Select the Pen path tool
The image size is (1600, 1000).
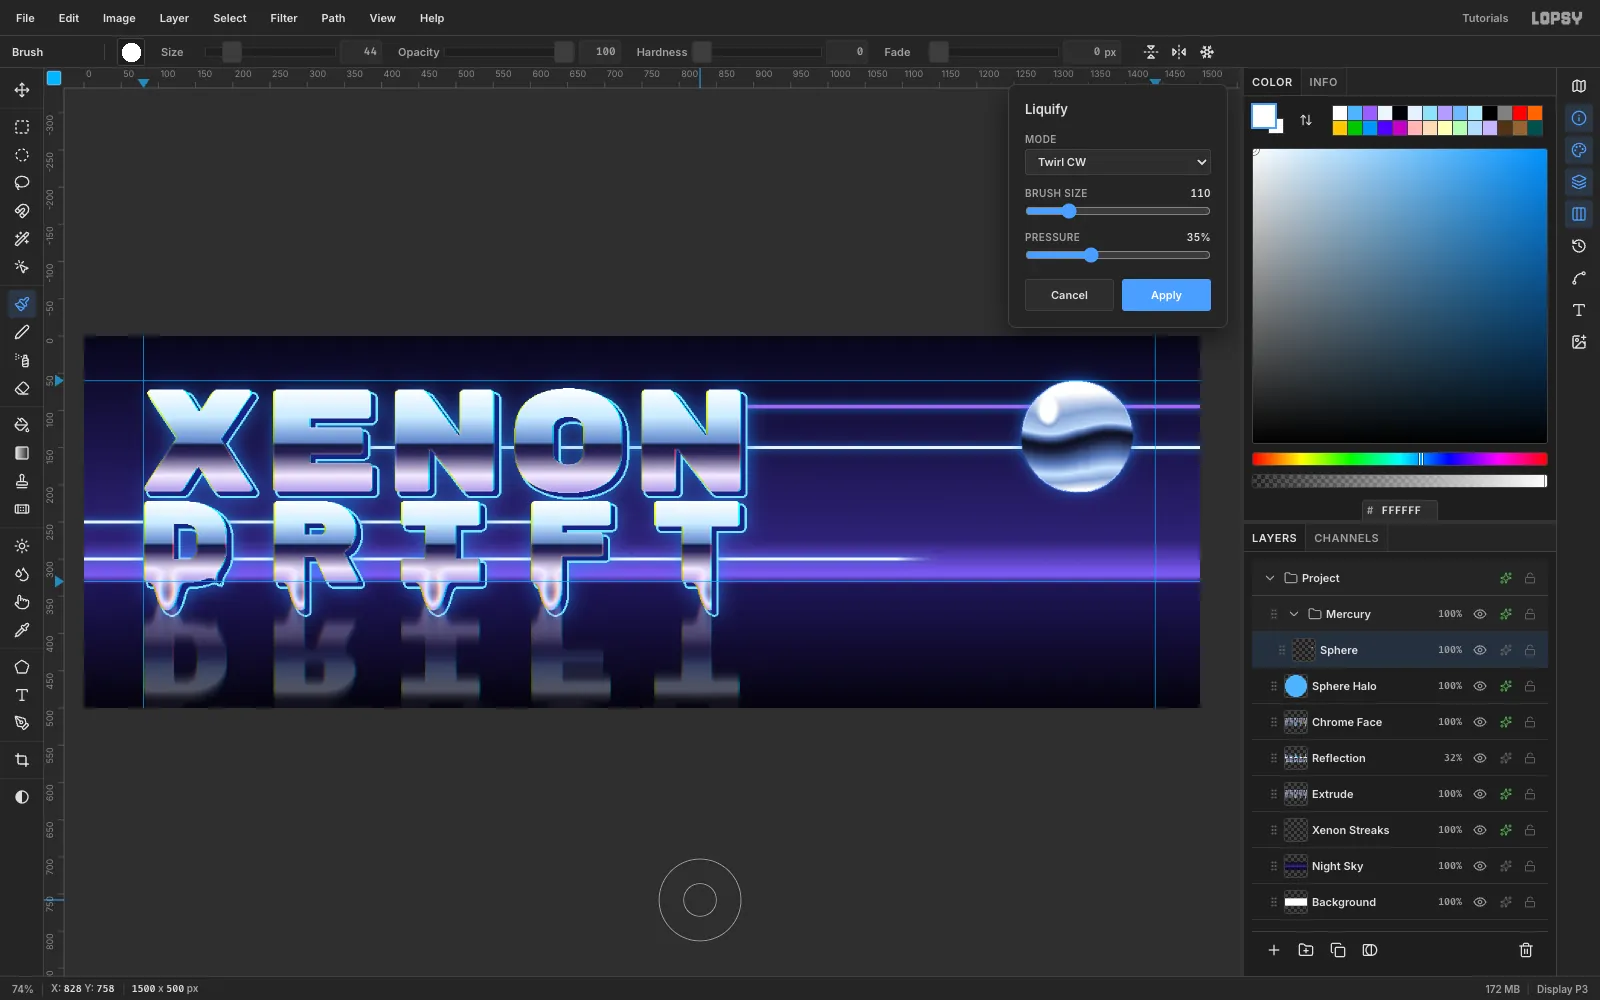click(x=22, y=723)
